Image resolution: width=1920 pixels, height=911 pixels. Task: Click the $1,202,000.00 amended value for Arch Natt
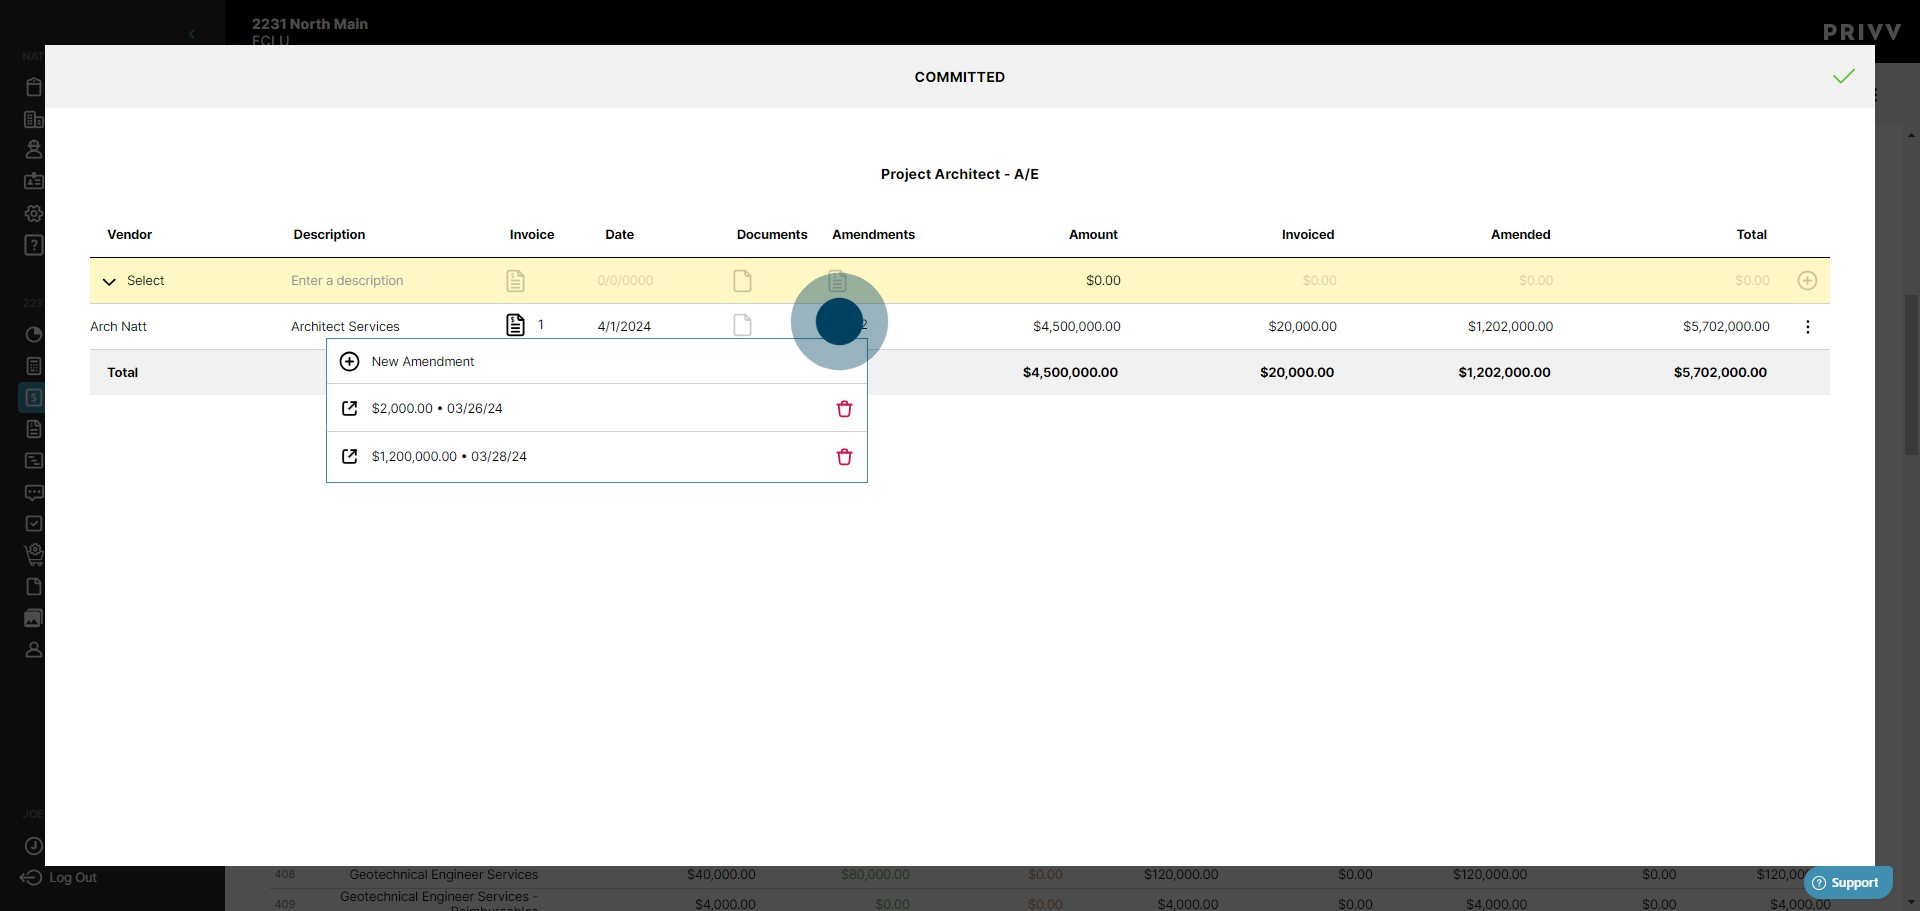pyautogui.click(x=1510, y=327)
